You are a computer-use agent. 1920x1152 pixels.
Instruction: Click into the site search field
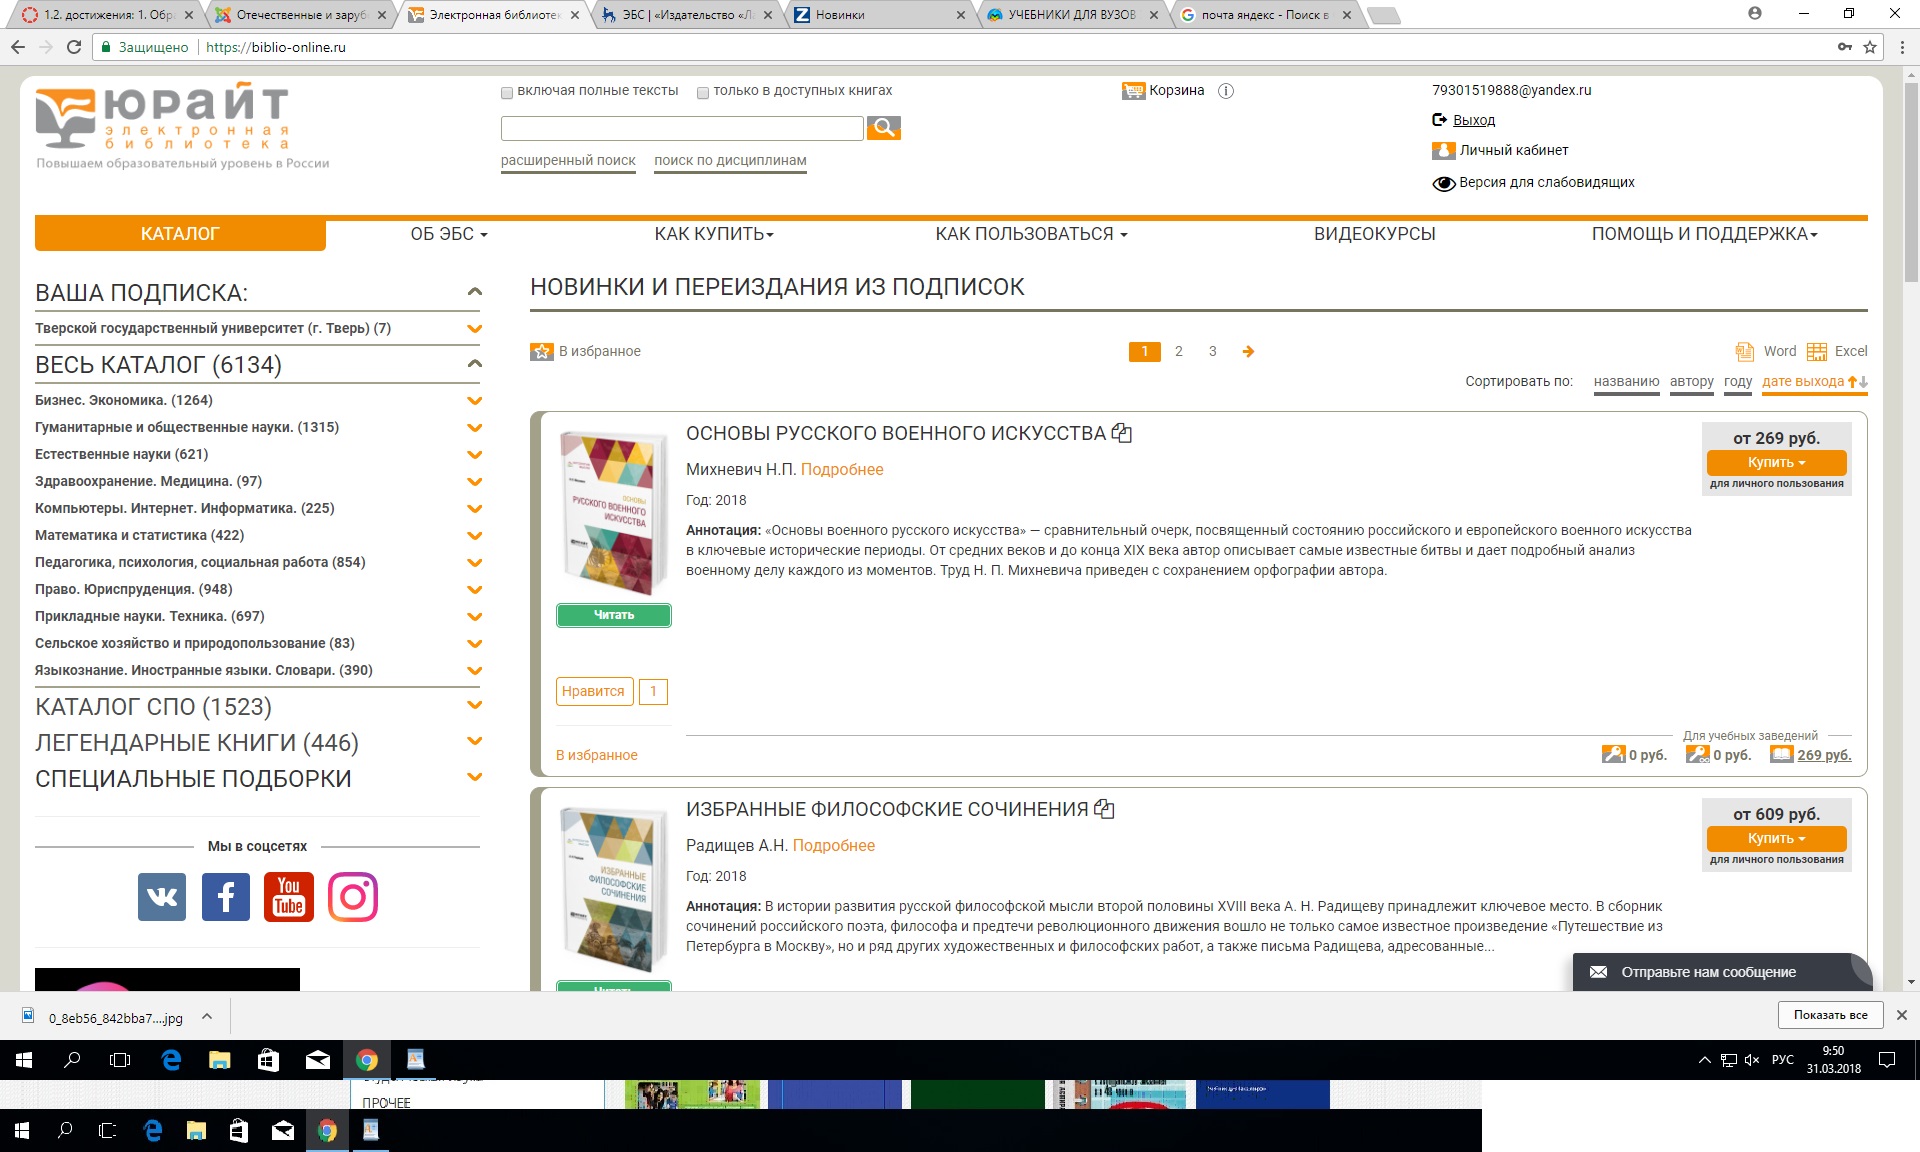(x=681, y=128)
